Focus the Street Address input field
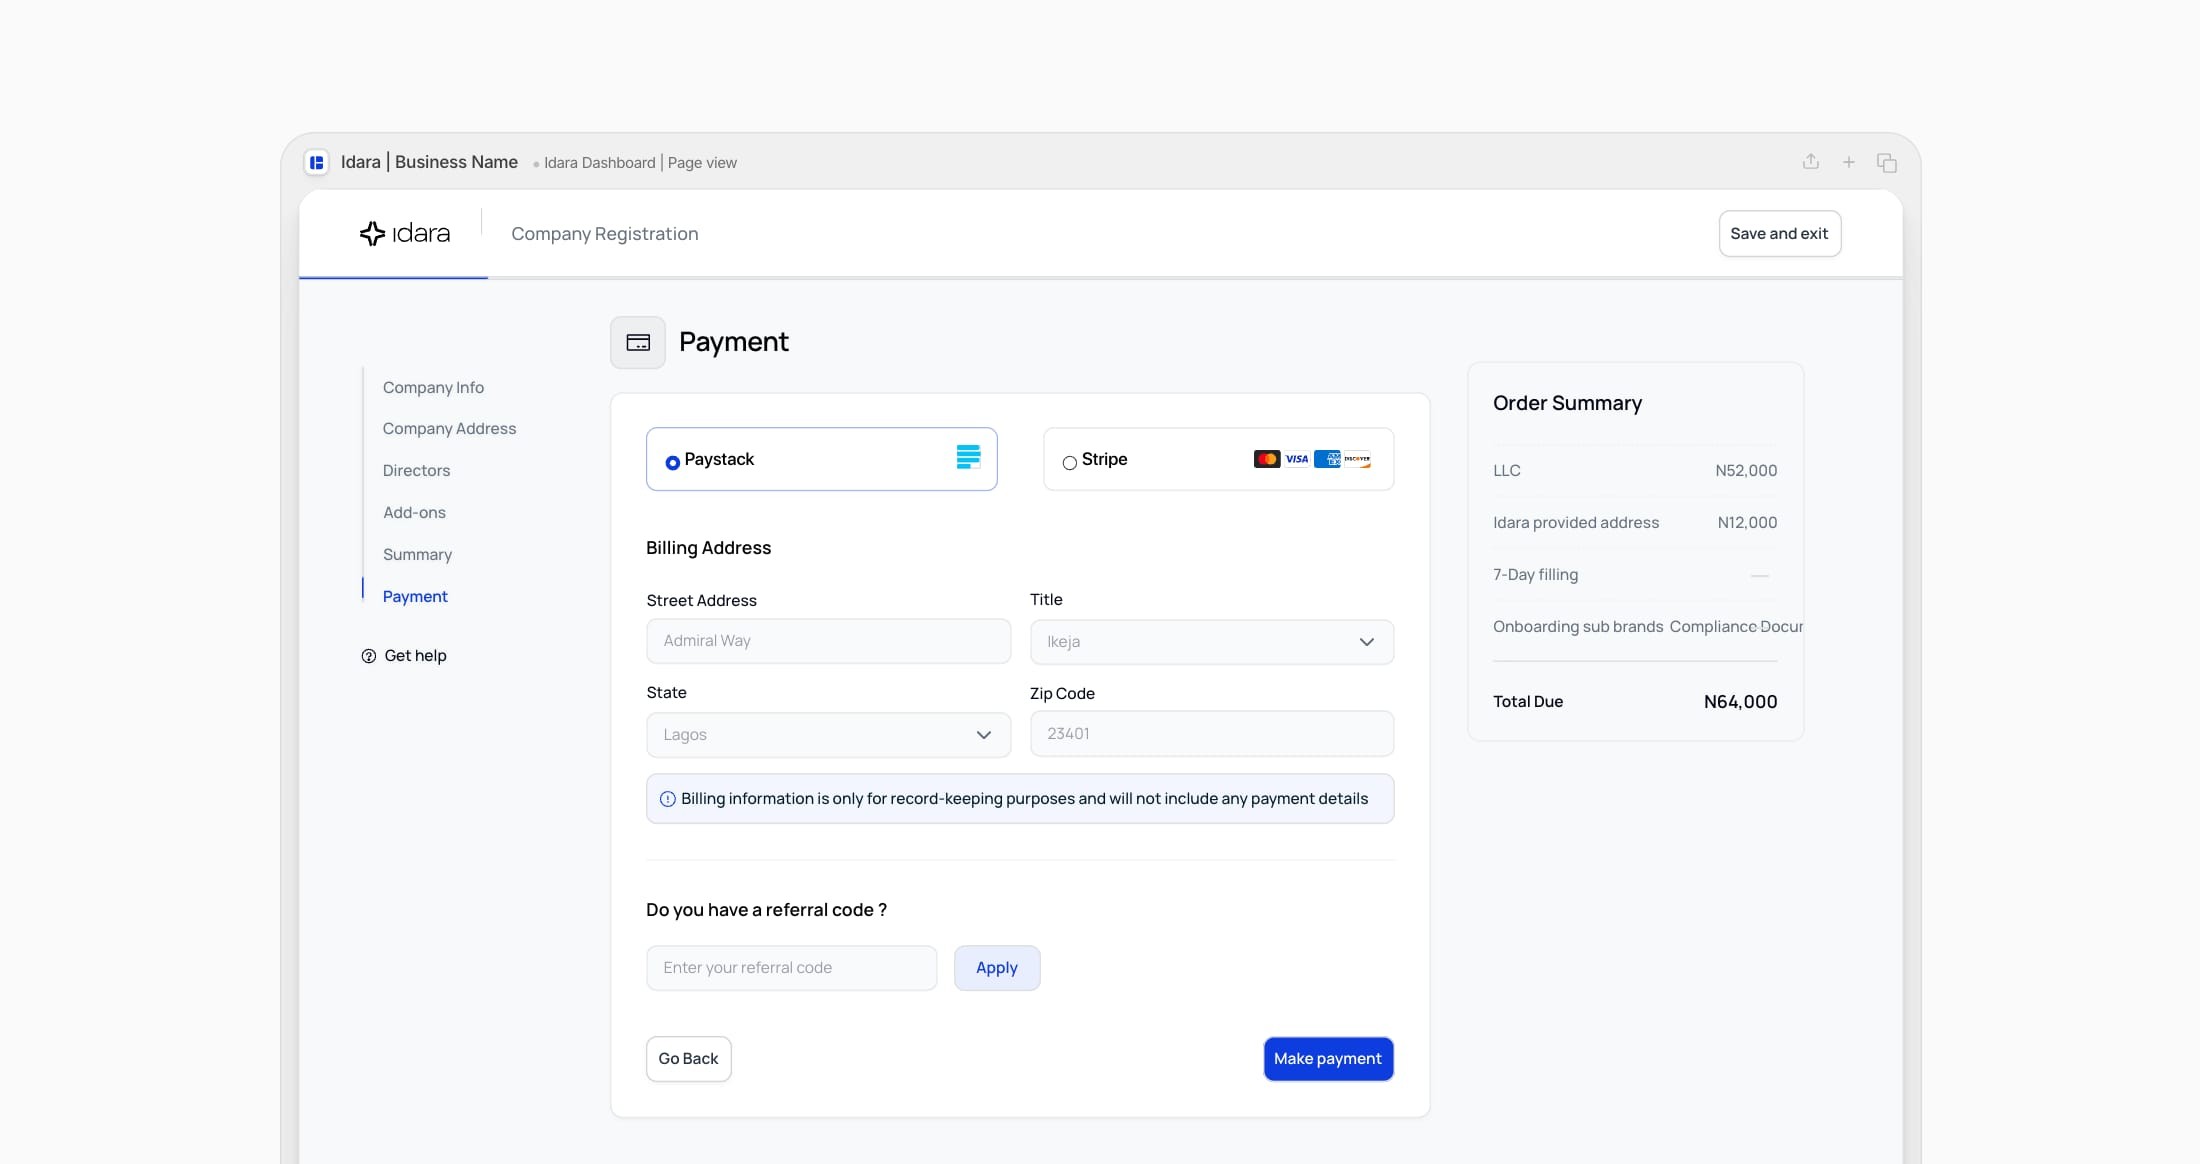The width and height of the screenshot is (2200, 1164). coord(828,641)
